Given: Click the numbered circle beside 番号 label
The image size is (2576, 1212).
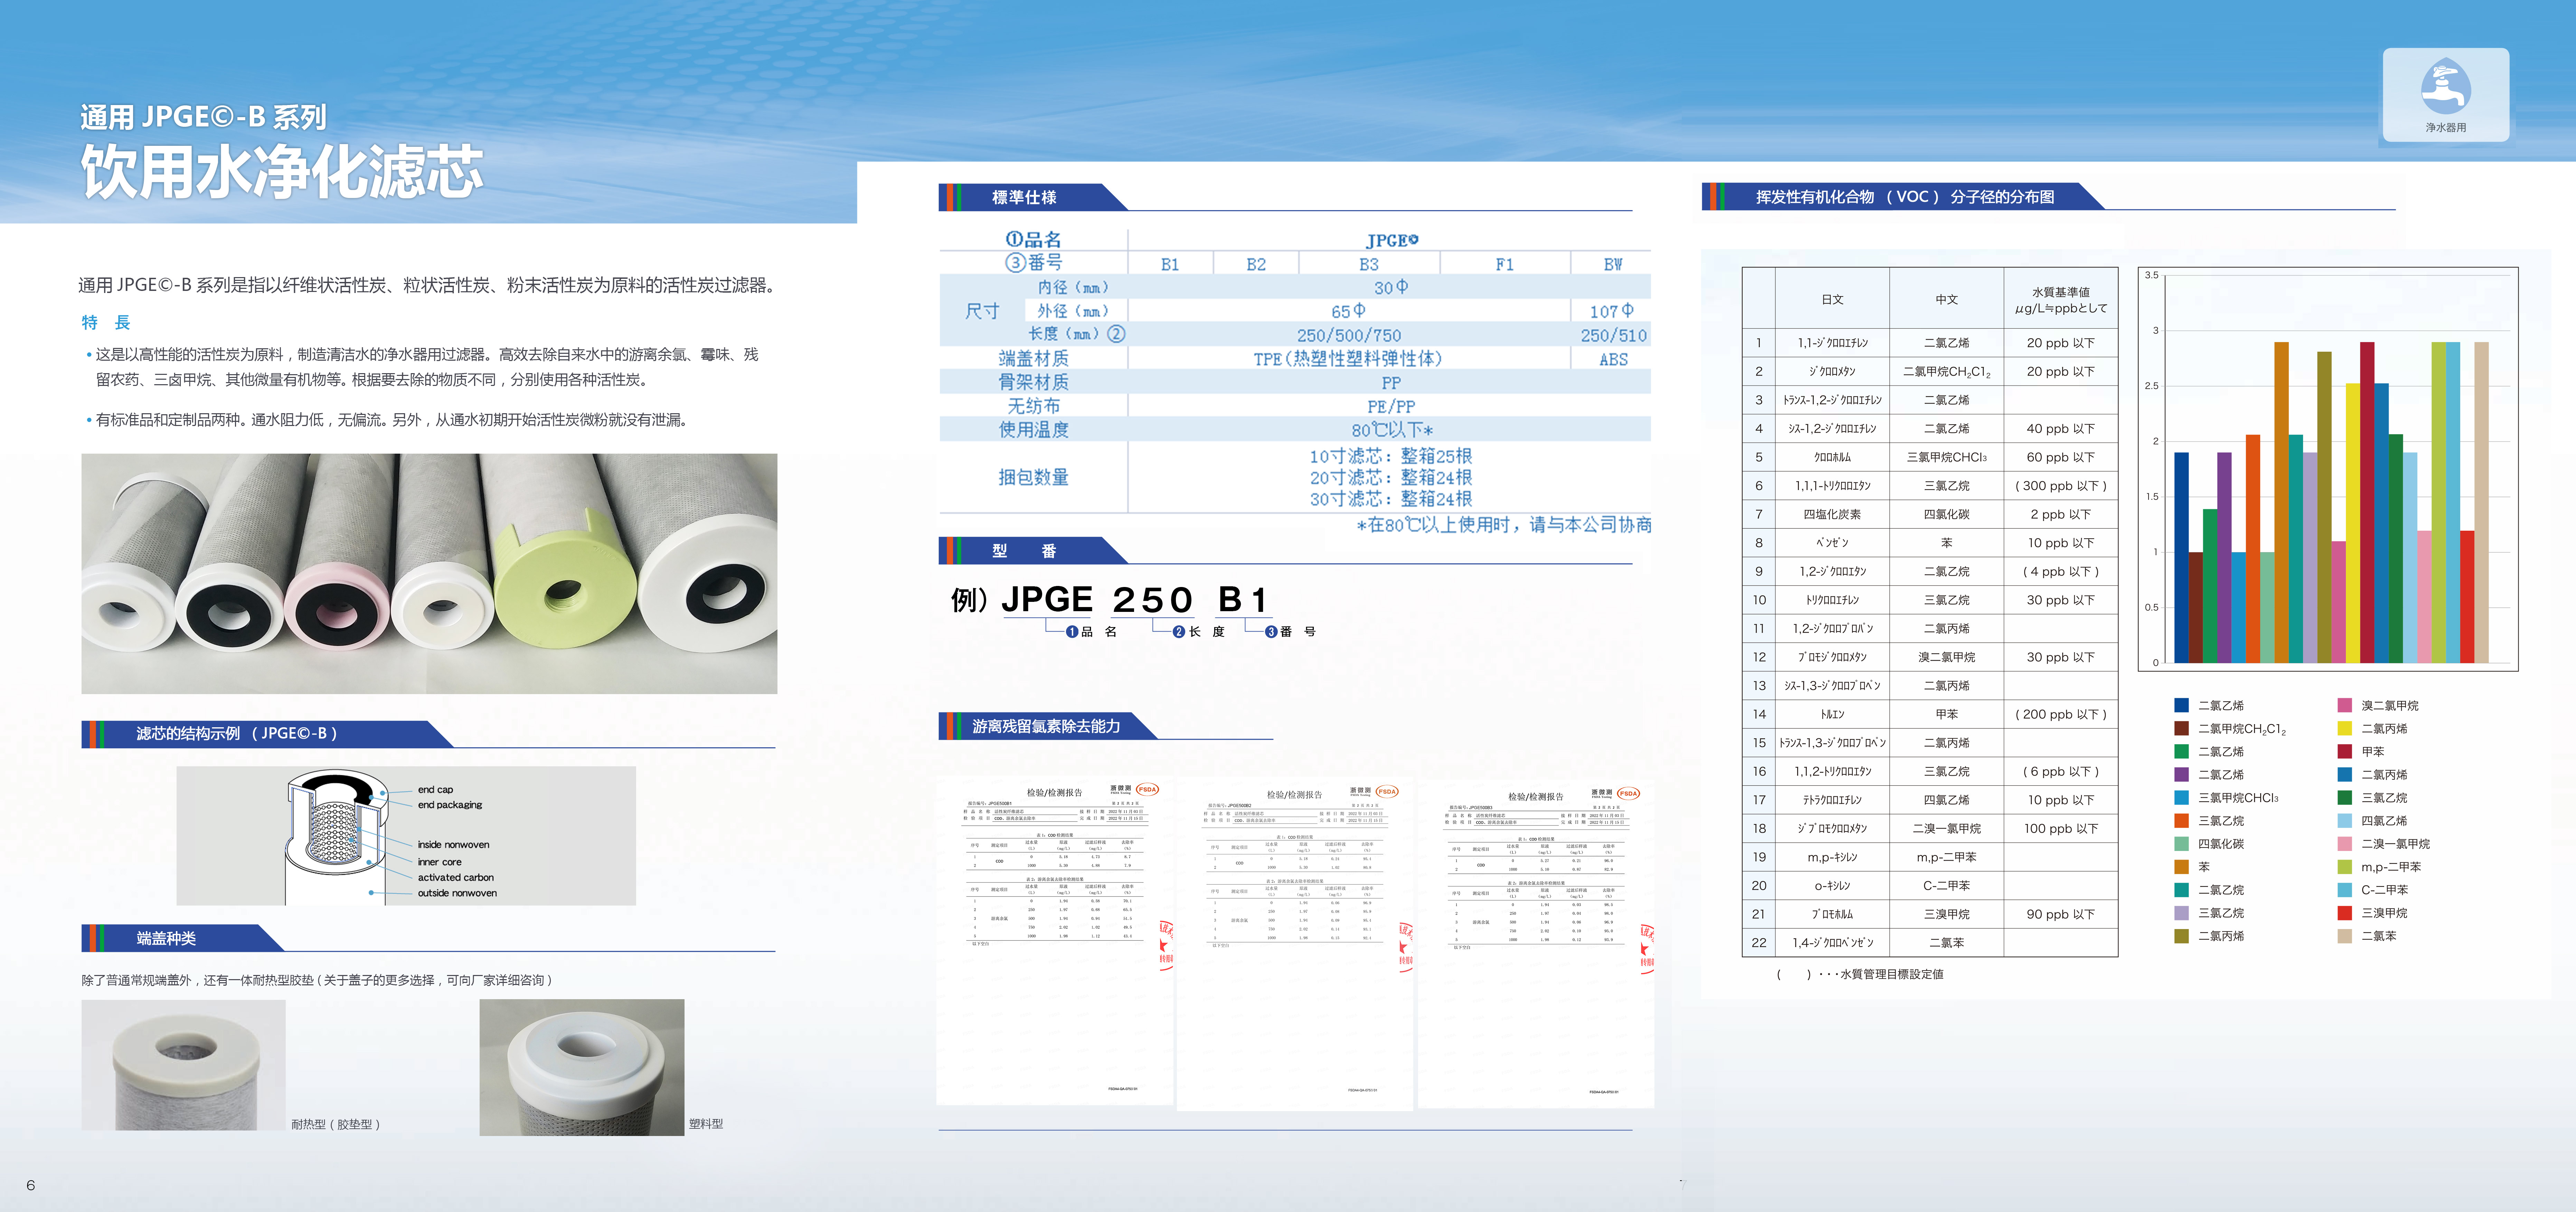Looking at the screenshot, I should point(1271,632).
